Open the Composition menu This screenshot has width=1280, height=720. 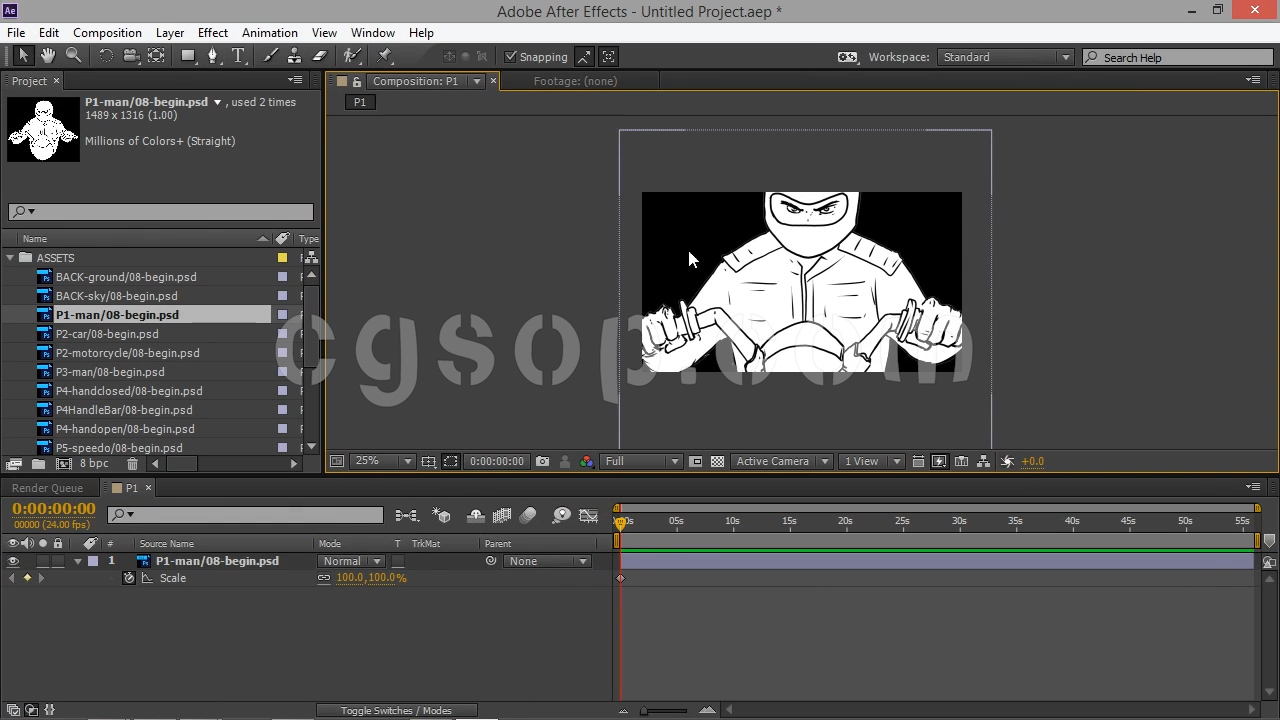pos(107,33)
